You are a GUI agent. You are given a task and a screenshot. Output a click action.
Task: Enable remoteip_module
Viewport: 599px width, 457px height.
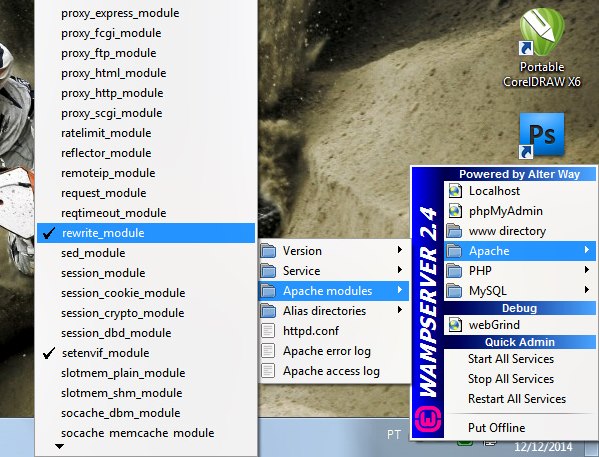[x=146, y=173]
